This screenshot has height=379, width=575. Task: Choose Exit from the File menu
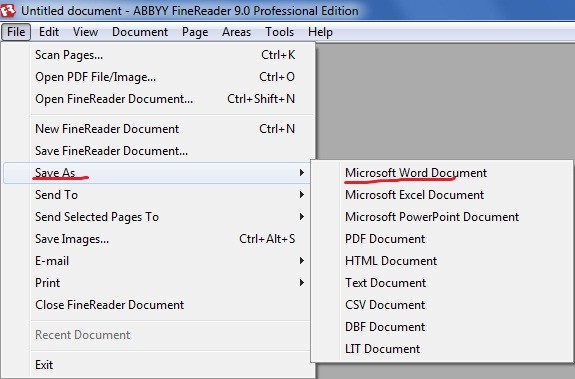159,365
